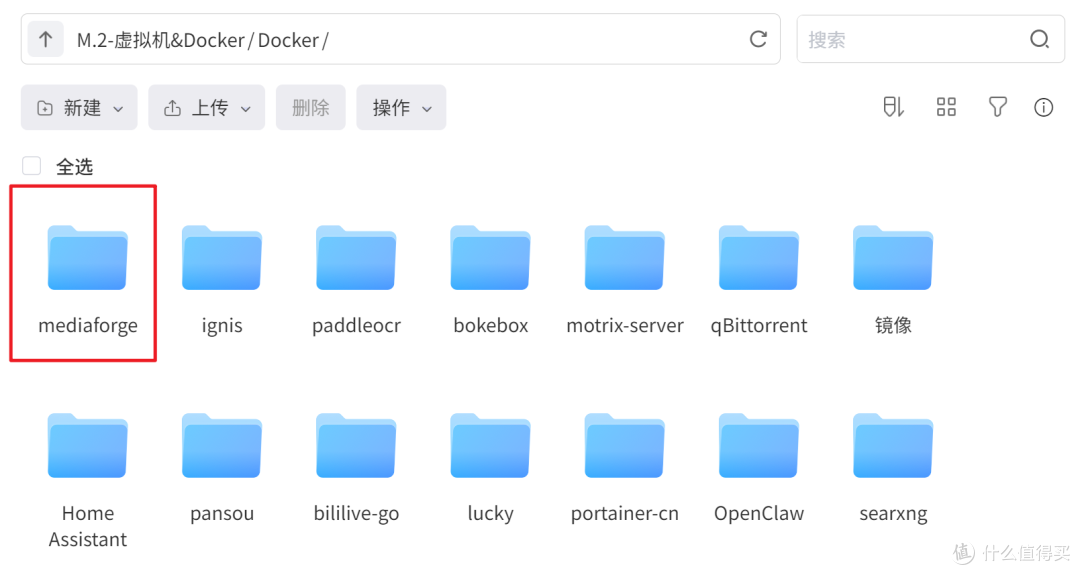This screenshot has width=1080, height=575.
Task: Select the portainer-cn folder icon
Action: (x=625, y=446)
